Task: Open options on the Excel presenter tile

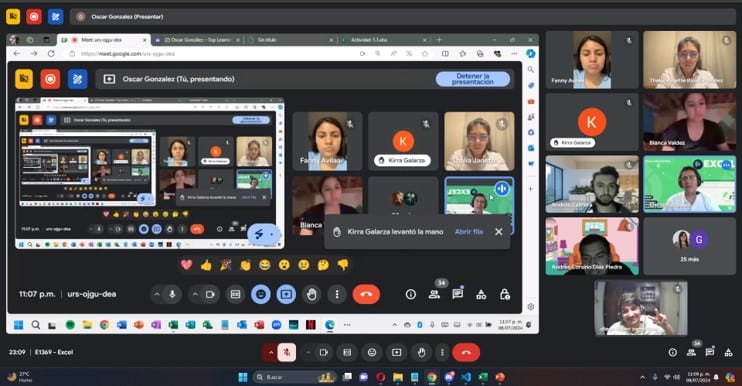Action: [x=727, y=165]
